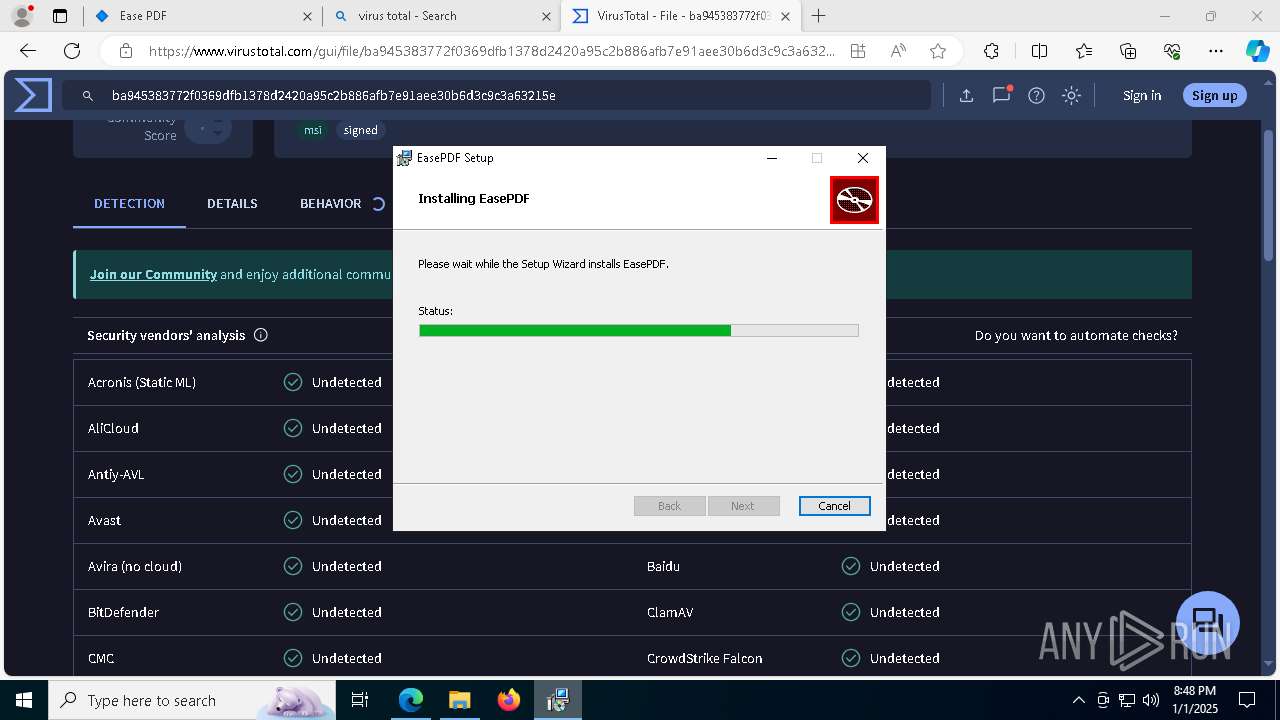Screen dimensions: 1280x720
Task: Click the upload file icon in VirusTotal header
Action: coord(966,95)
